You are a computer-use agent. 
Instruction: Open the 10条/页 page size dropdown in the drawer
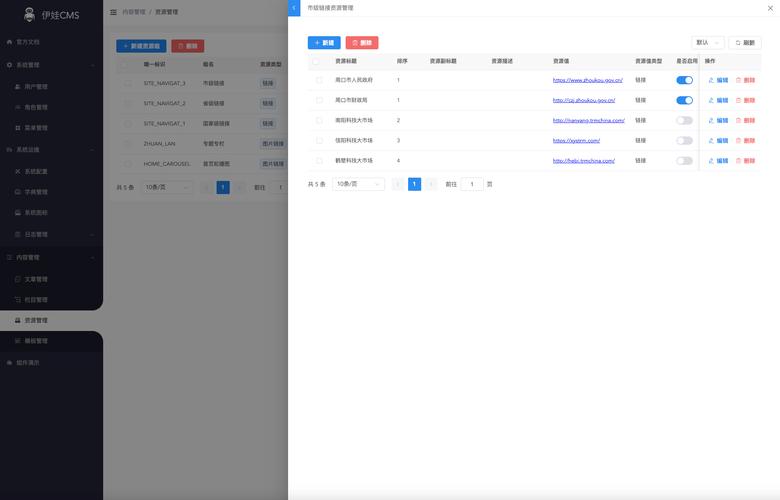pyautogui.click(x=358, y=184)
